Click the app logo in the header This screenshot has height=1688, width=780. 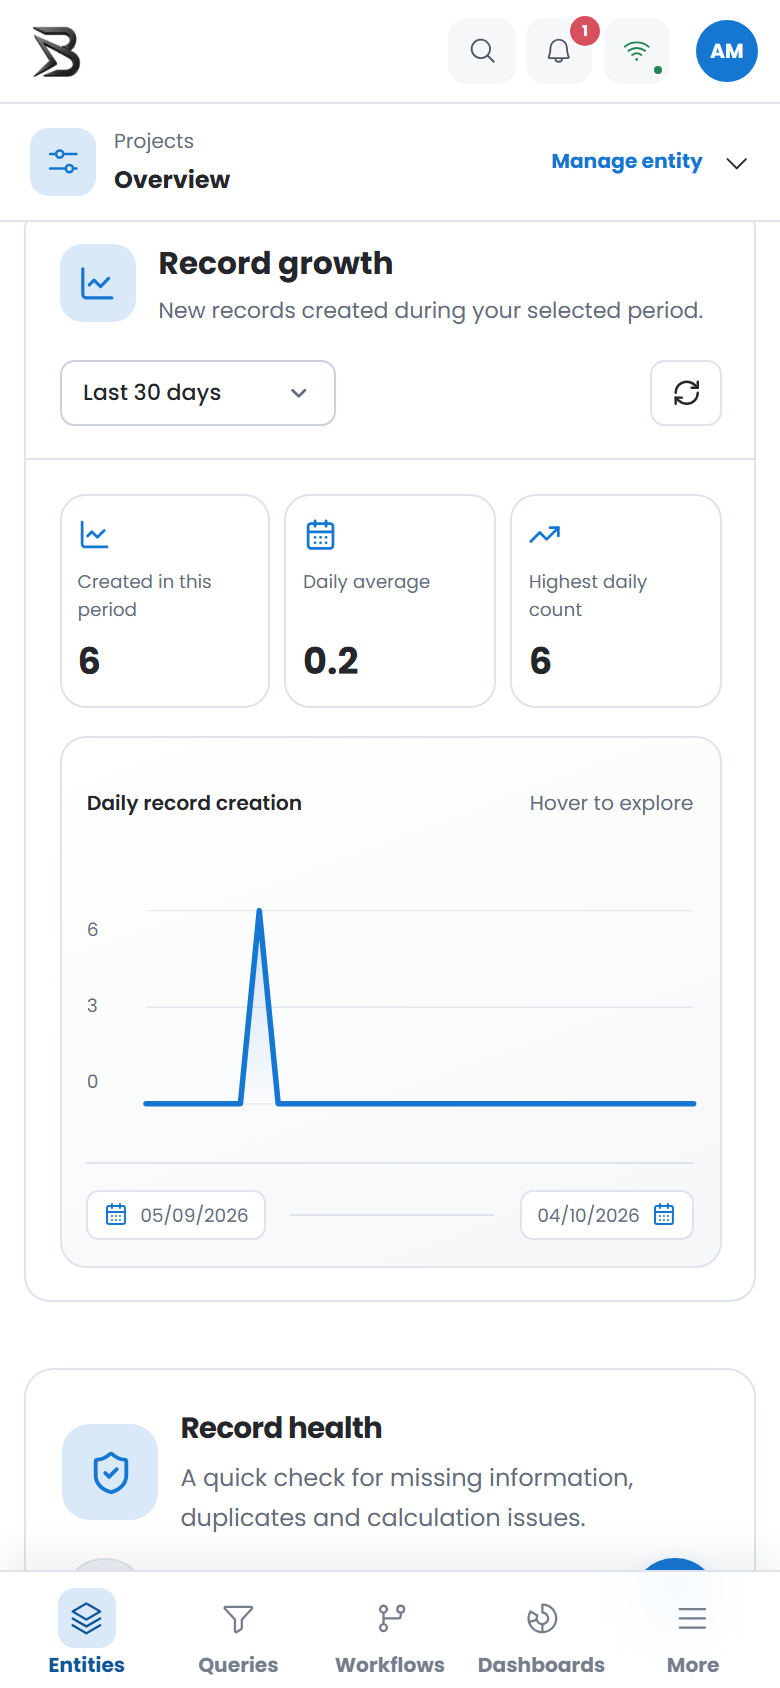56,52
